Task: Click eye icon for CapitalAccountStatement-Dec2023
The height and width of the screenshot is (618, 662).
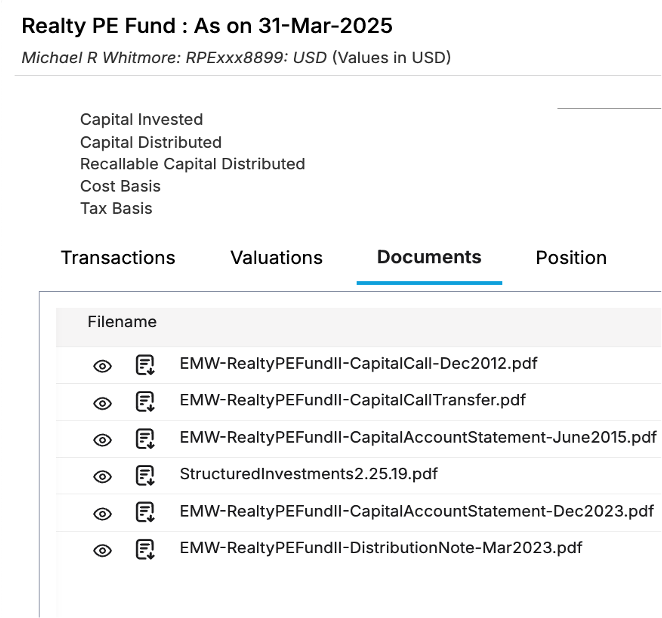Action: coord(102,513)
